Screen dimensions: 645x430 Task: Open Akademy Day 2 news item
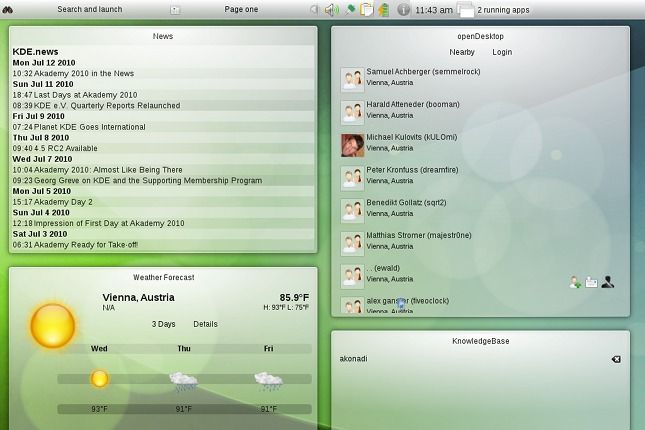[x=63, y=202]
